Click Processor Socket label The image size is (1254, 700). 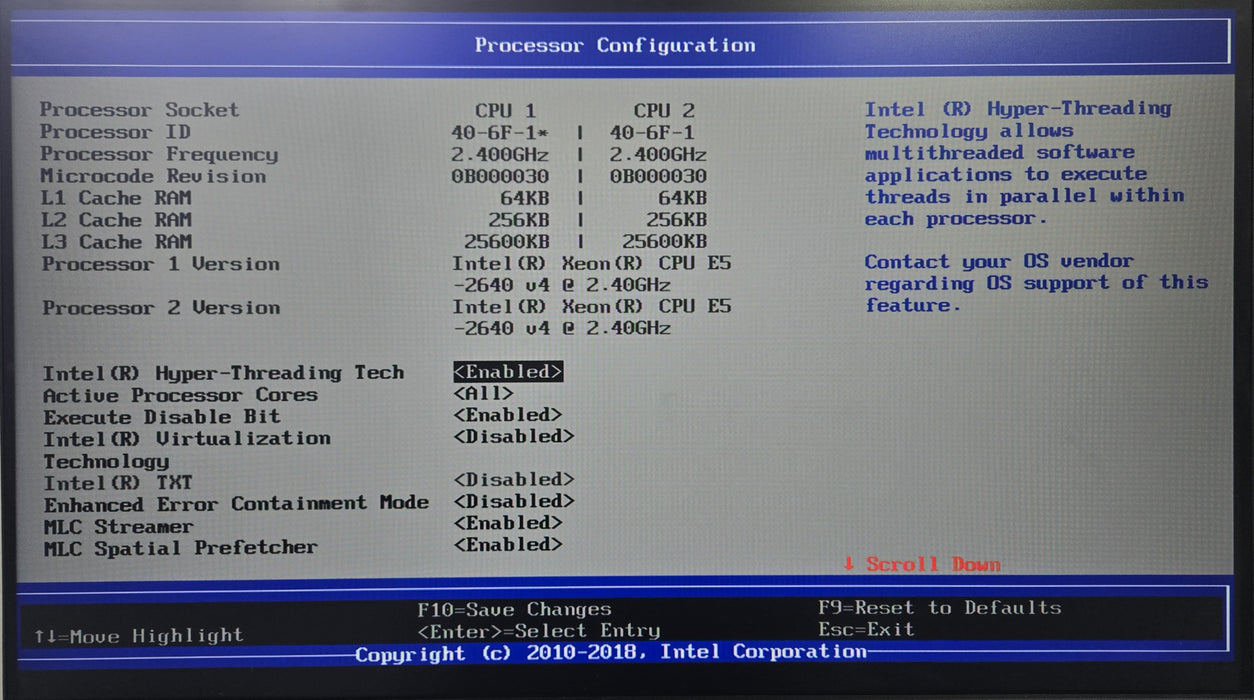[x=140, y=110]
